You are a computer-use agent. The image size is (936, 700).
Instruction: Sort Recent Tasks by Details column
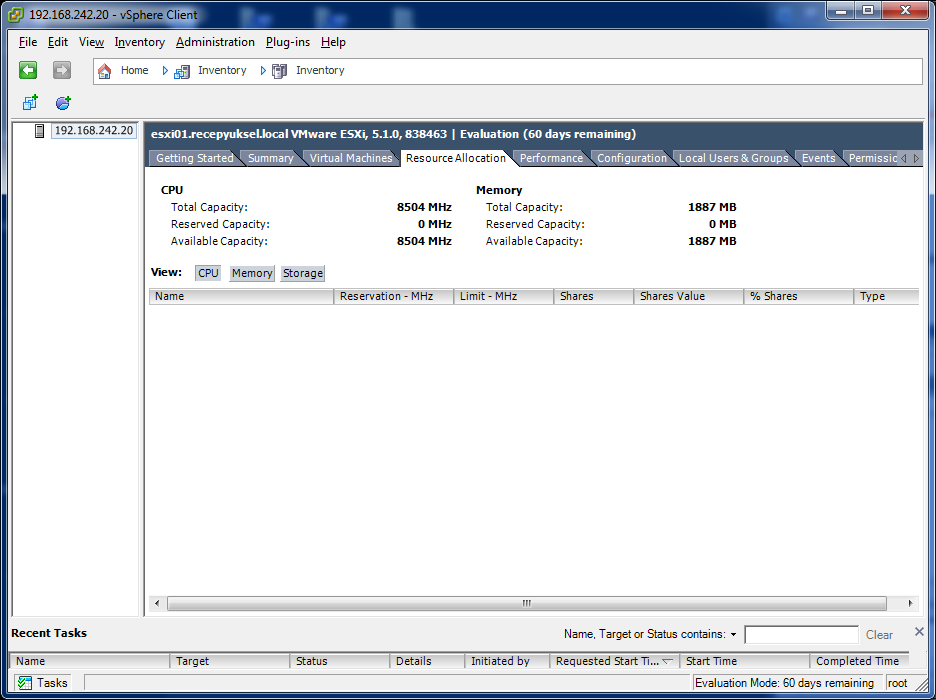[x=427, y=661]
